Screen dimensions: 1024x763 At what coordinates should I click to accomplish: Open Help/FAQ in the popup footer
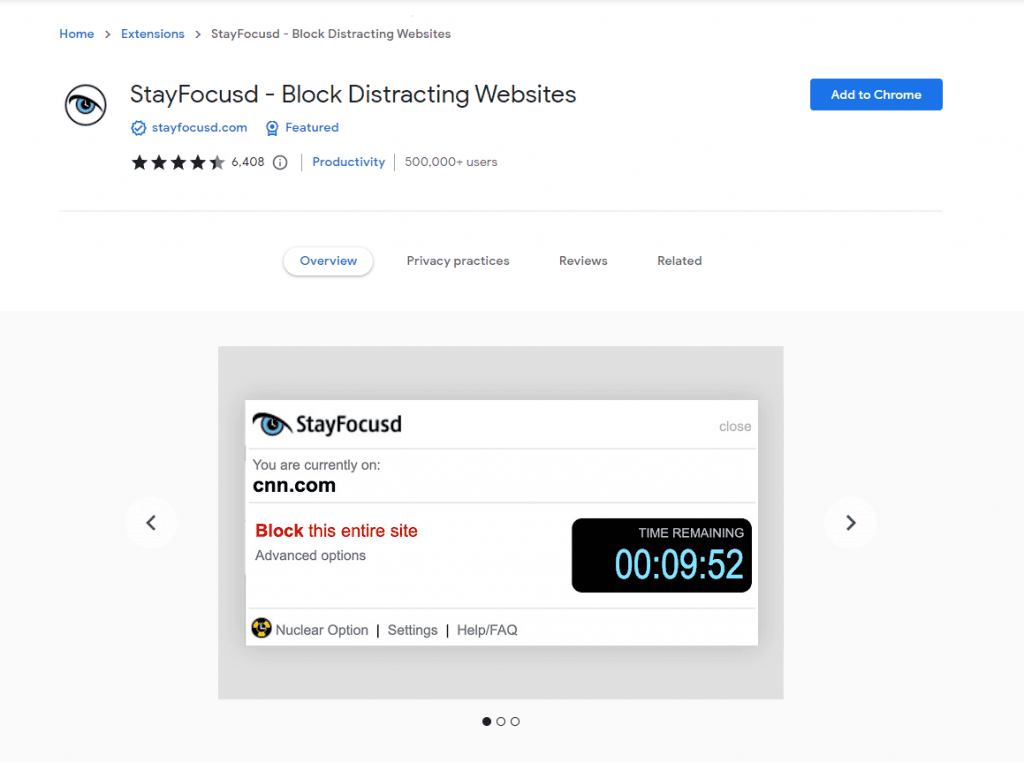coord(487,630)
